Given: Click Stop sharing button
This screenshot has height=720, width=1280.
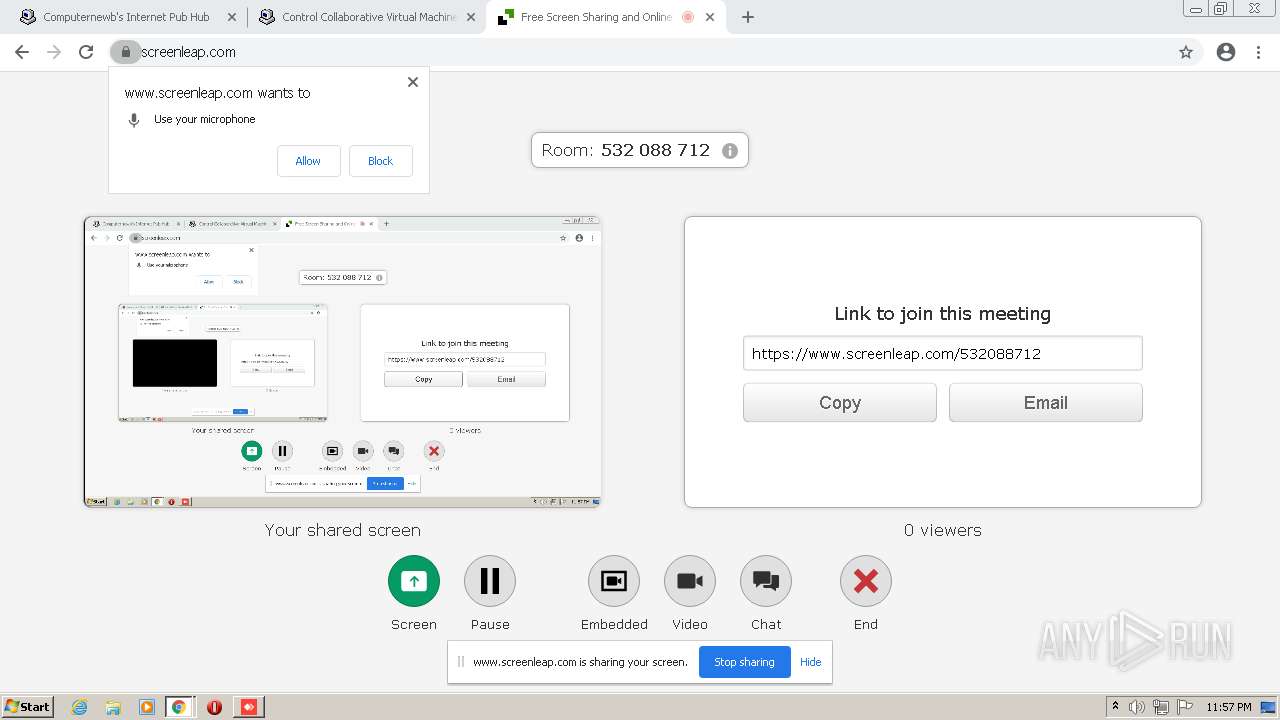Looking at the screenshot, I should 744,662.
